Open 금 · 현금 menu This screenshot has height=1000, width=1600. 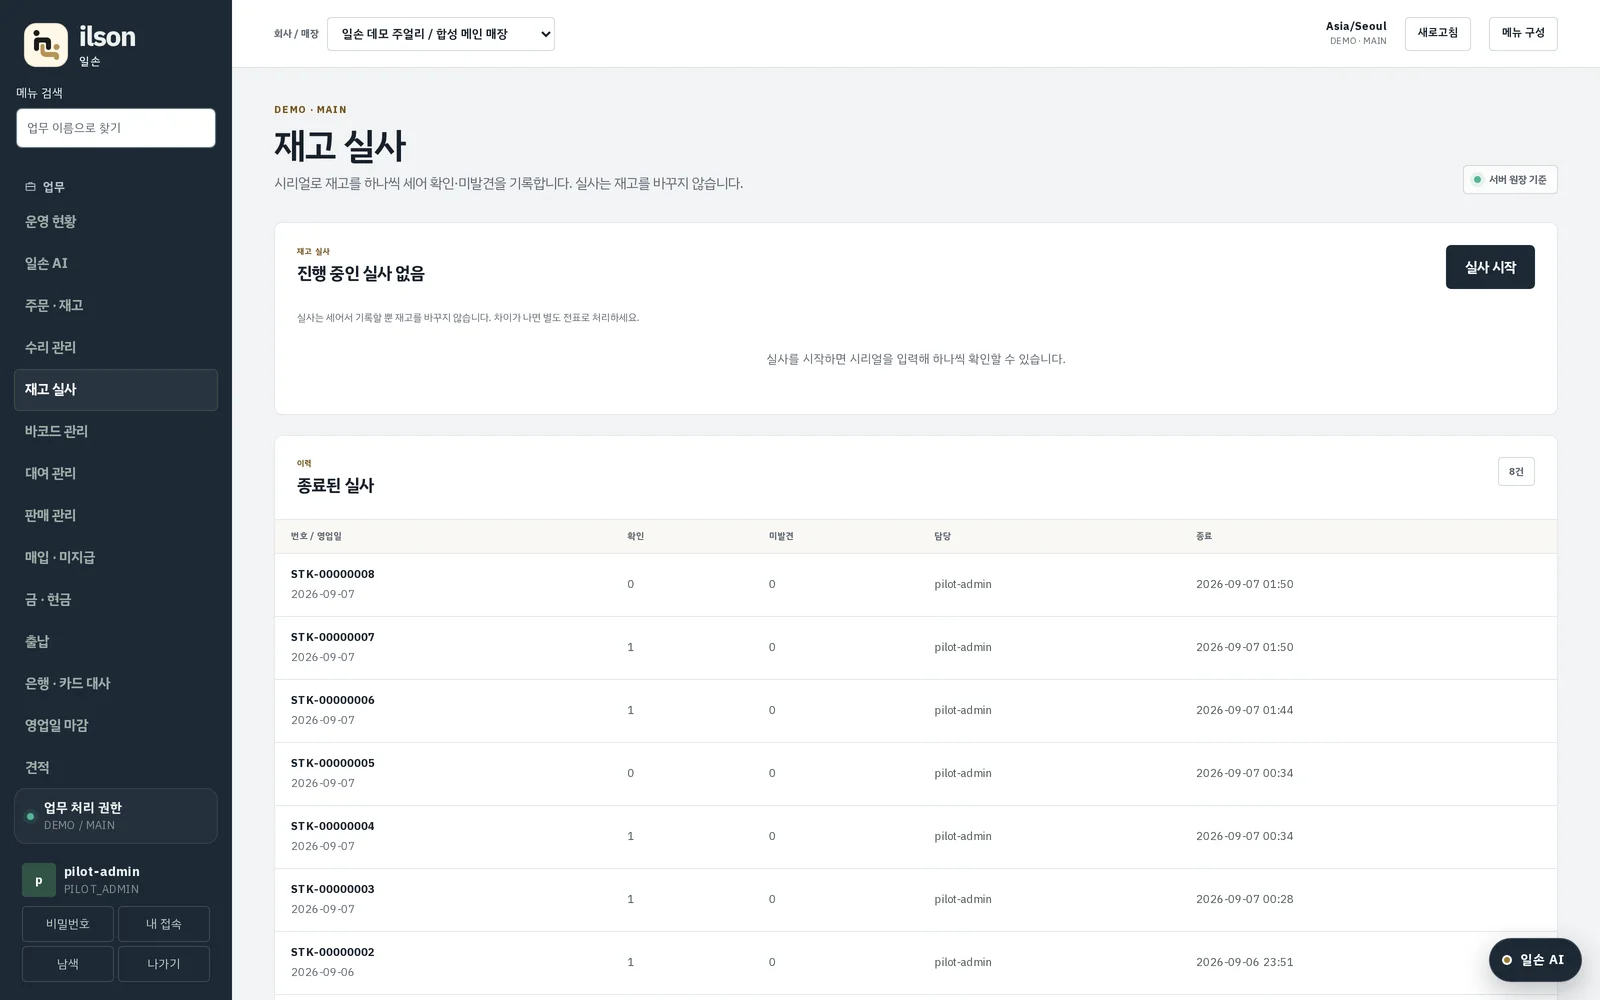116,600
